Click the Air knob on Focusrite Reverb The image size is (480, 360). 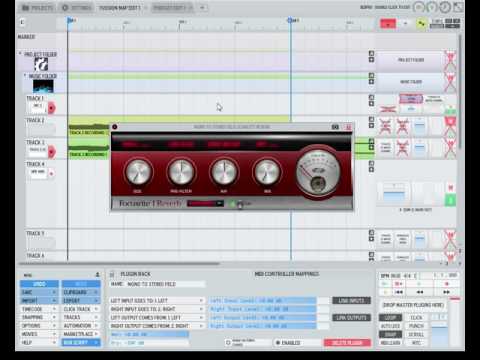224,172
